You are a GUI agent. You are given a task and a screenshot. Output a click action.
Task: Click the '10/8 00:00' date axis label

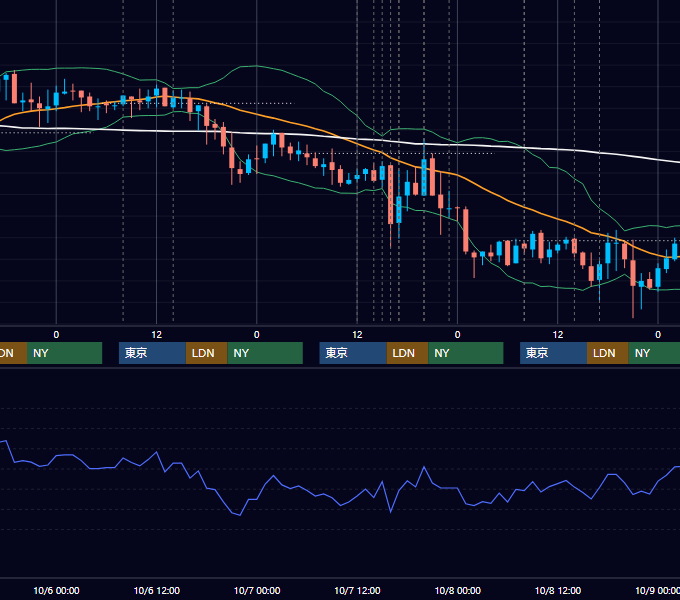click(x=458, y=590)
